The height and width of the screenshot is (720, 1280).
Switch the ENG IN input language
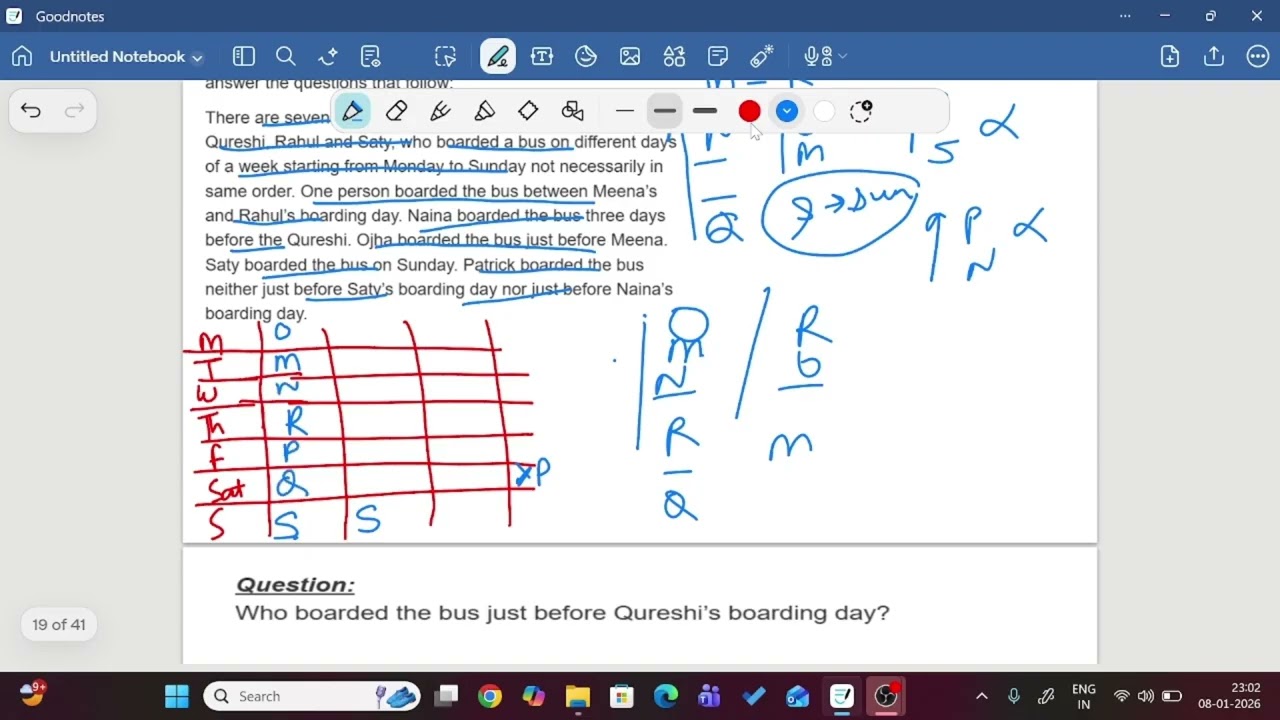tap(1083, 696)
